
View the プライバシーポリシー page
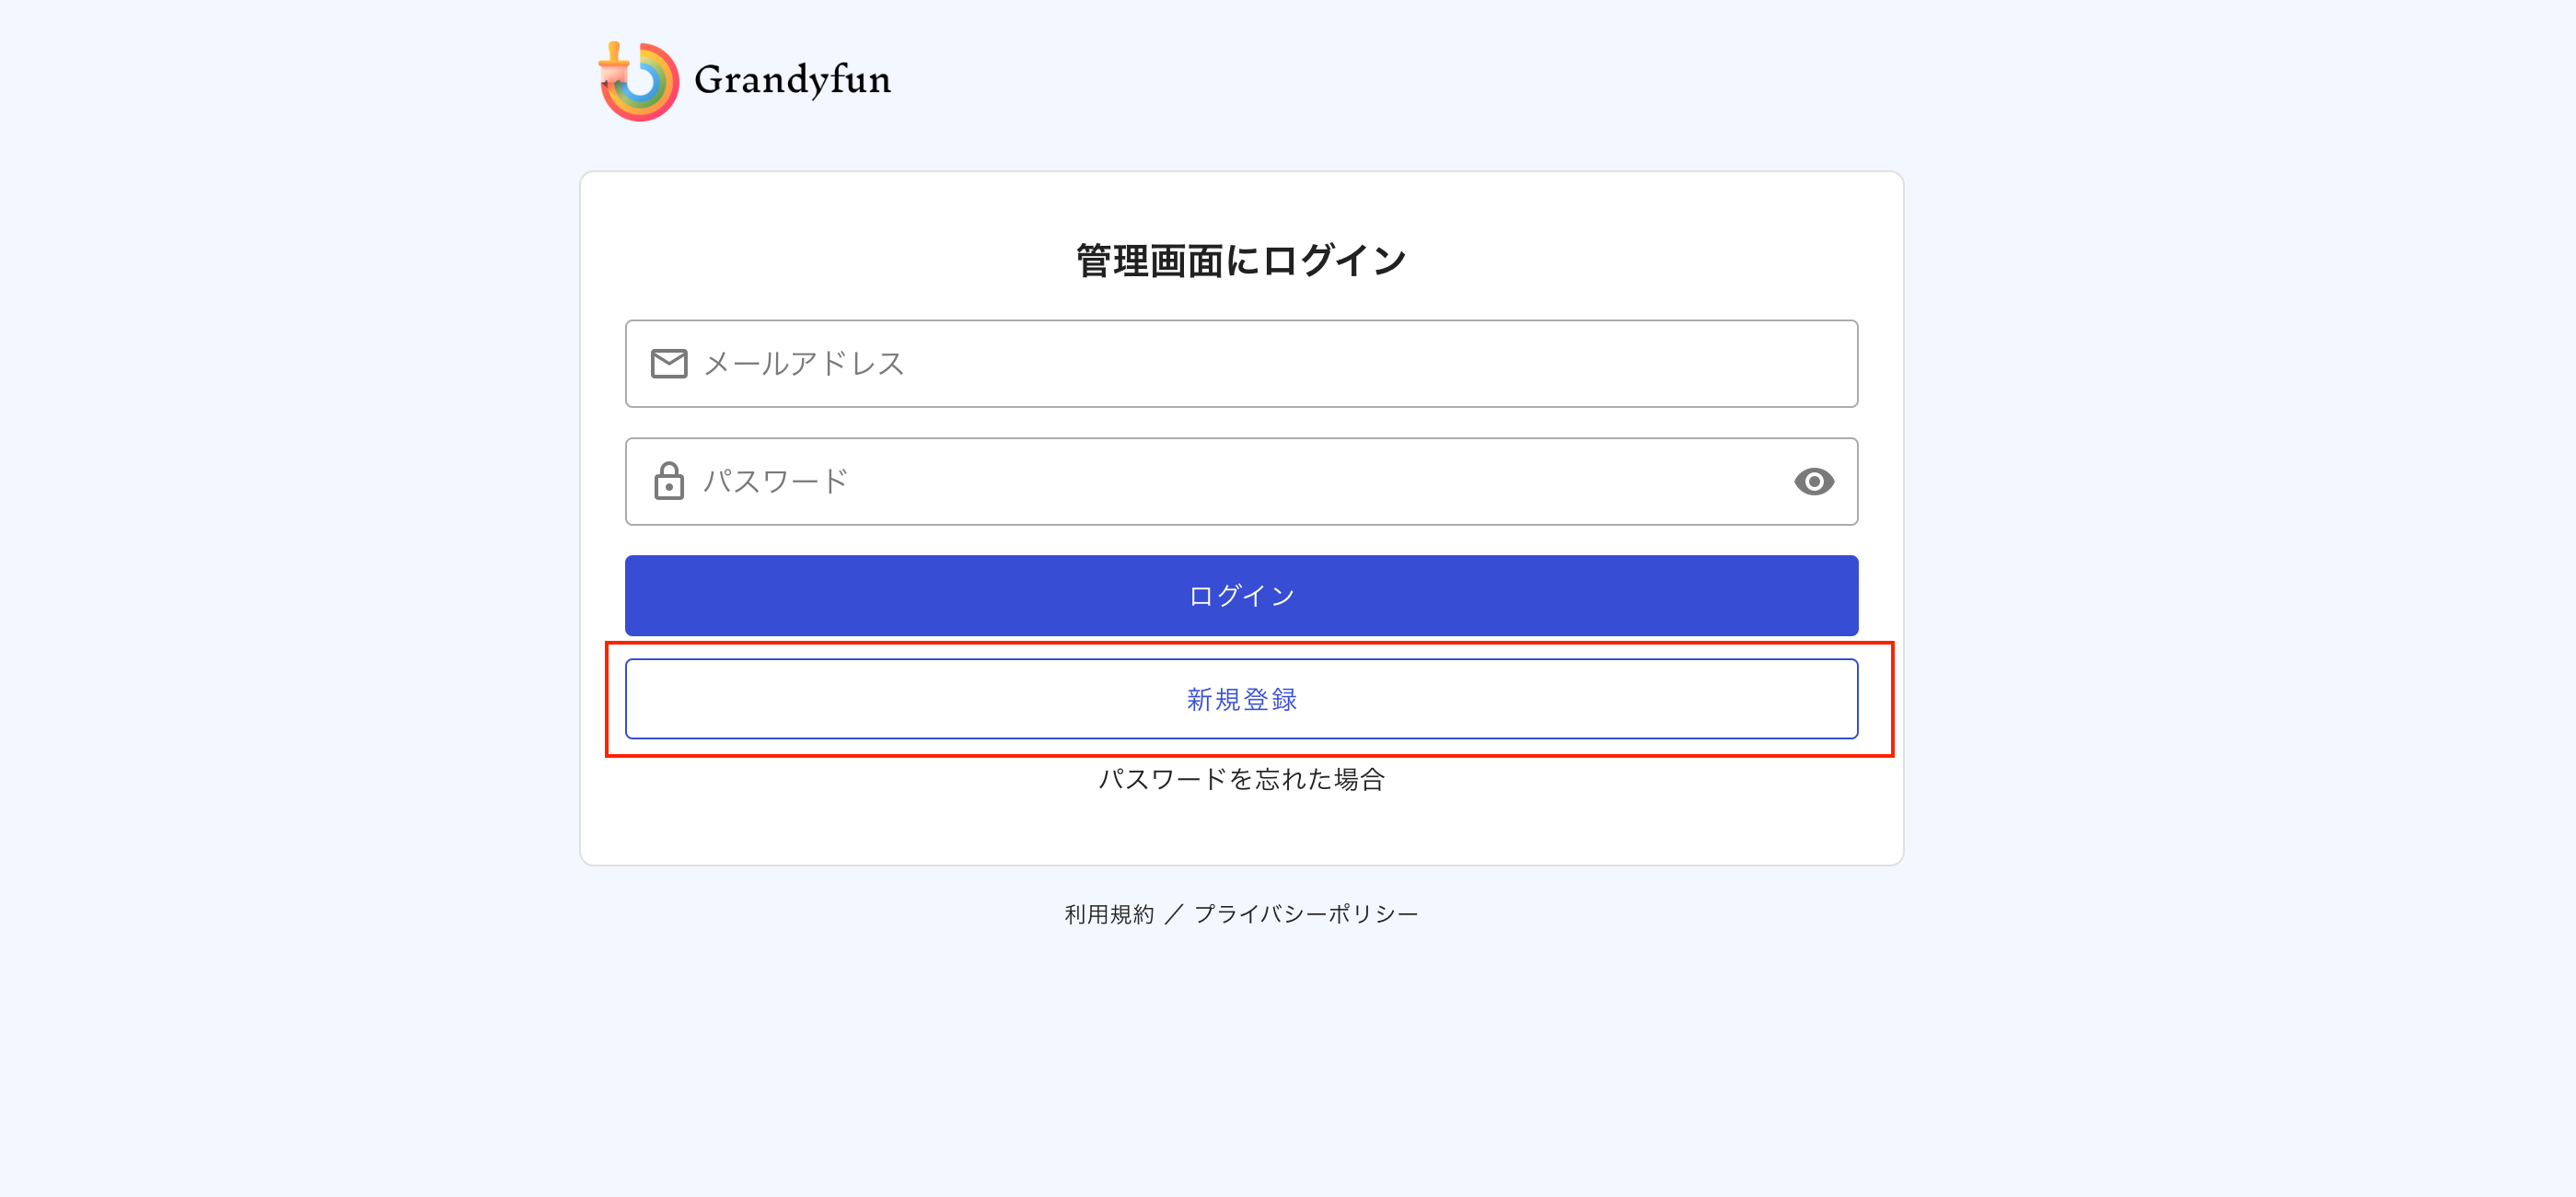coord(1308,912)
